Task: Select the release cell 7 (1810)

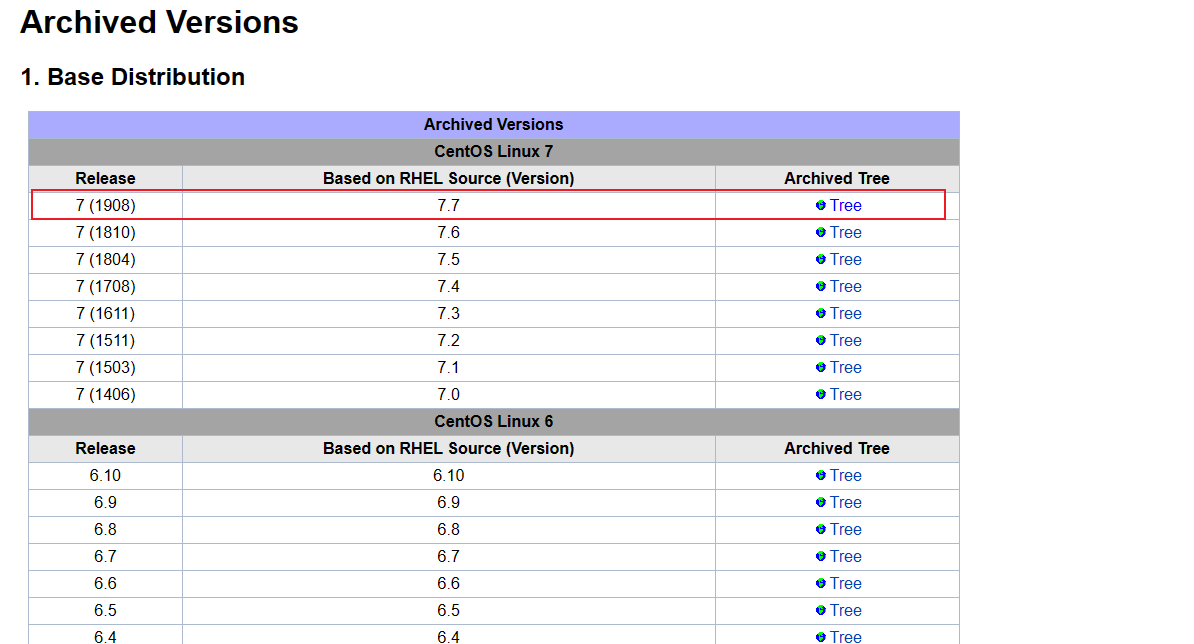Action: coord(105,232)
